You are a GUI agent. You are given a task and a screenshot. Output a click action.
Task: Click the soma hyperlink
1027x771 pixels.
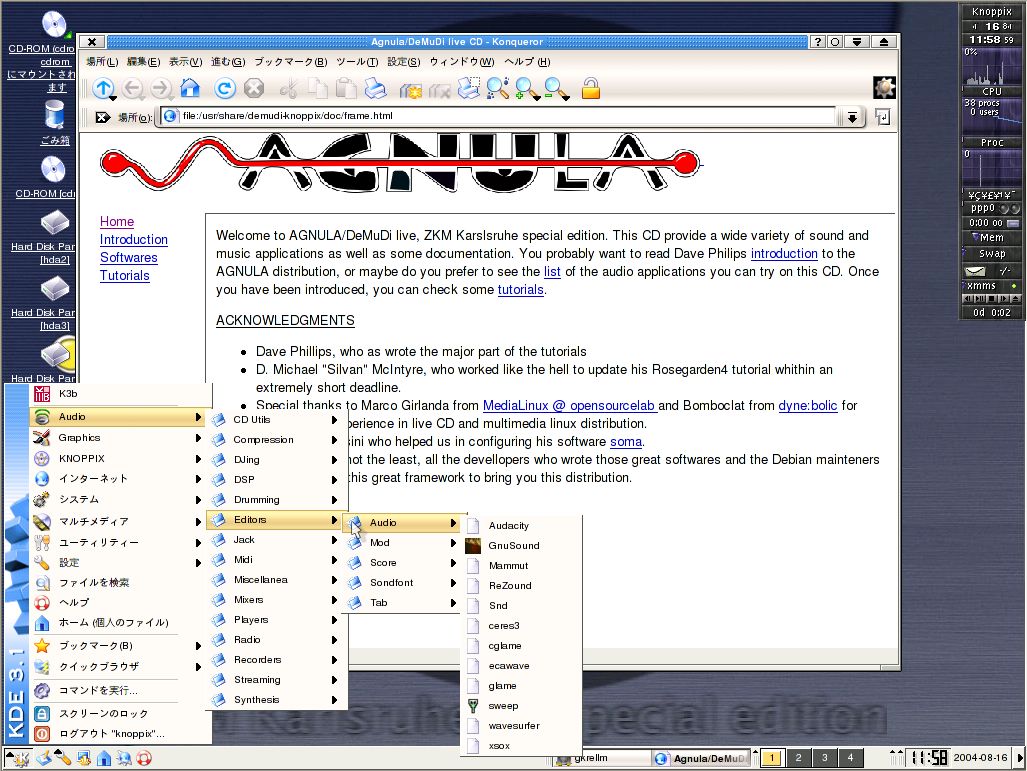pyautogui.click(x=626, y=442)
